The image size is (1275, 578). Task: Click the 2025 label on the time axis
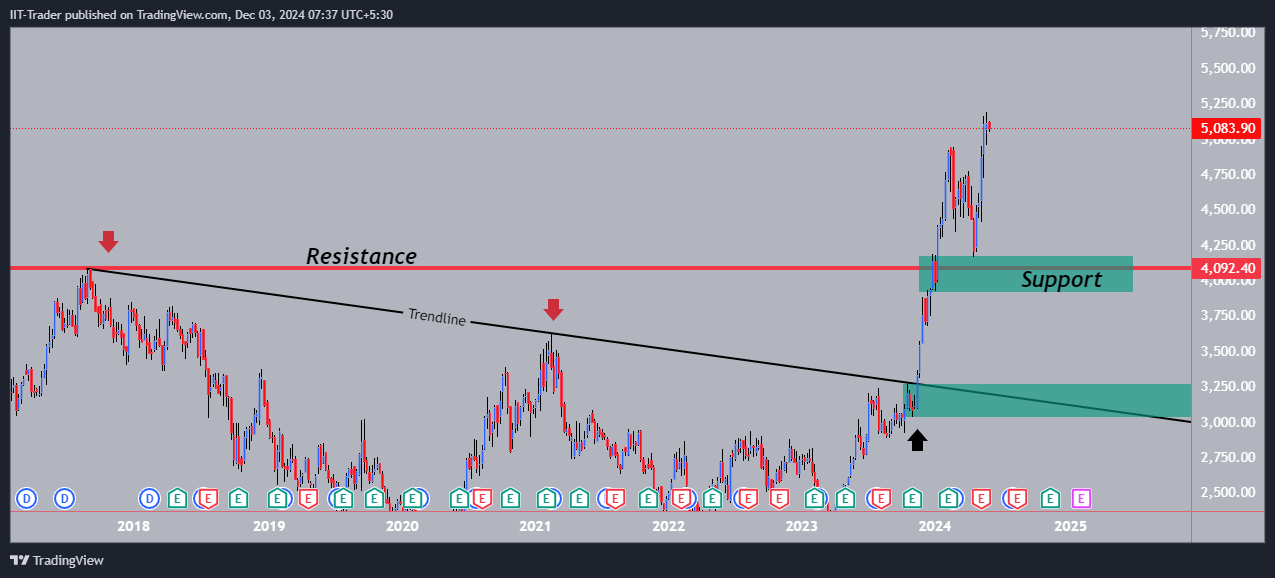pyautogui.click(x=1070, y=526)
